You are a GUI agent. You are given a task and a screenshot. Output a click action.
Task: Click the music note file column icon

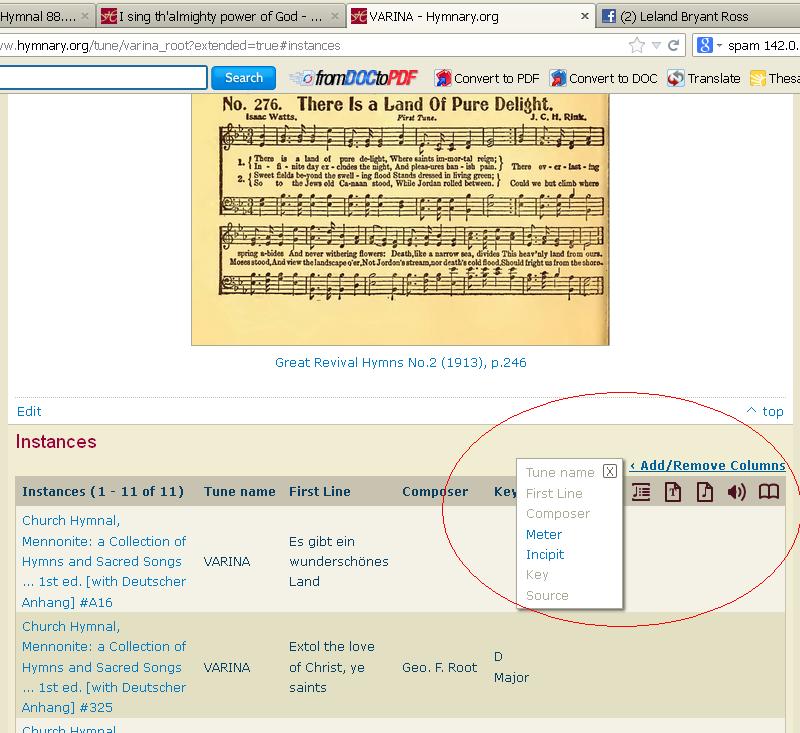pos(705,491)
